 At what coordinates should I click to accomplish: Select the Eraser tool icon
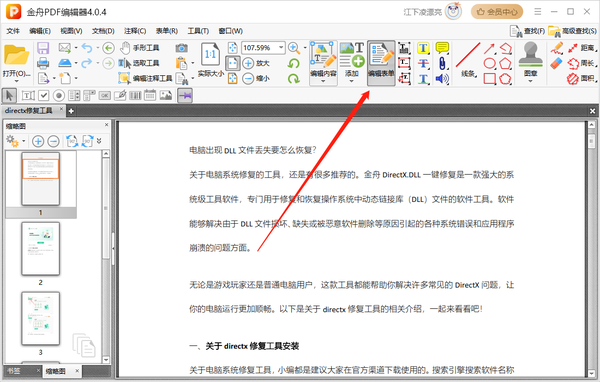tap(556, 63)
